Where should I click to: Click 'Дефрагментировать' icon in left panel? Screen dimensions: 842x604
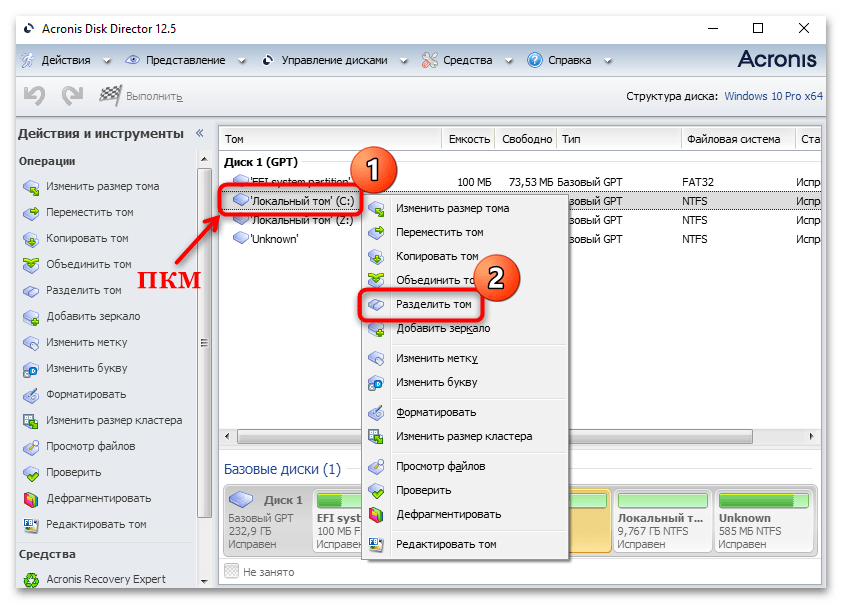coord(31,498)
